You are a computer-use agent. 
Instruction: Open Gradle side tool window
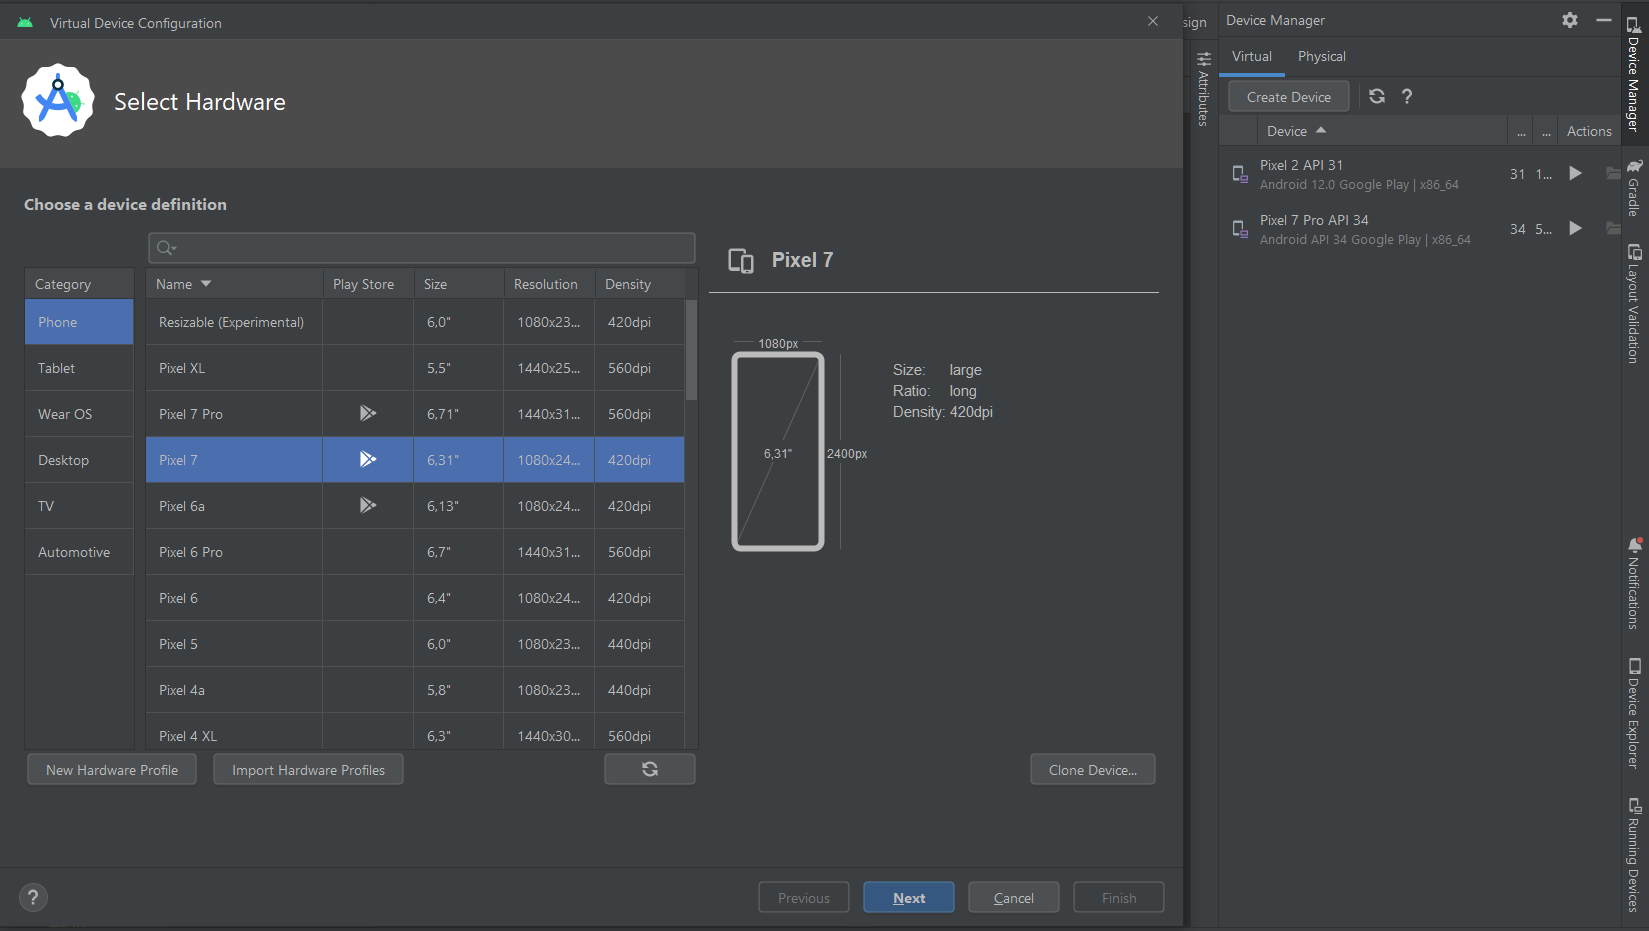1634,187
